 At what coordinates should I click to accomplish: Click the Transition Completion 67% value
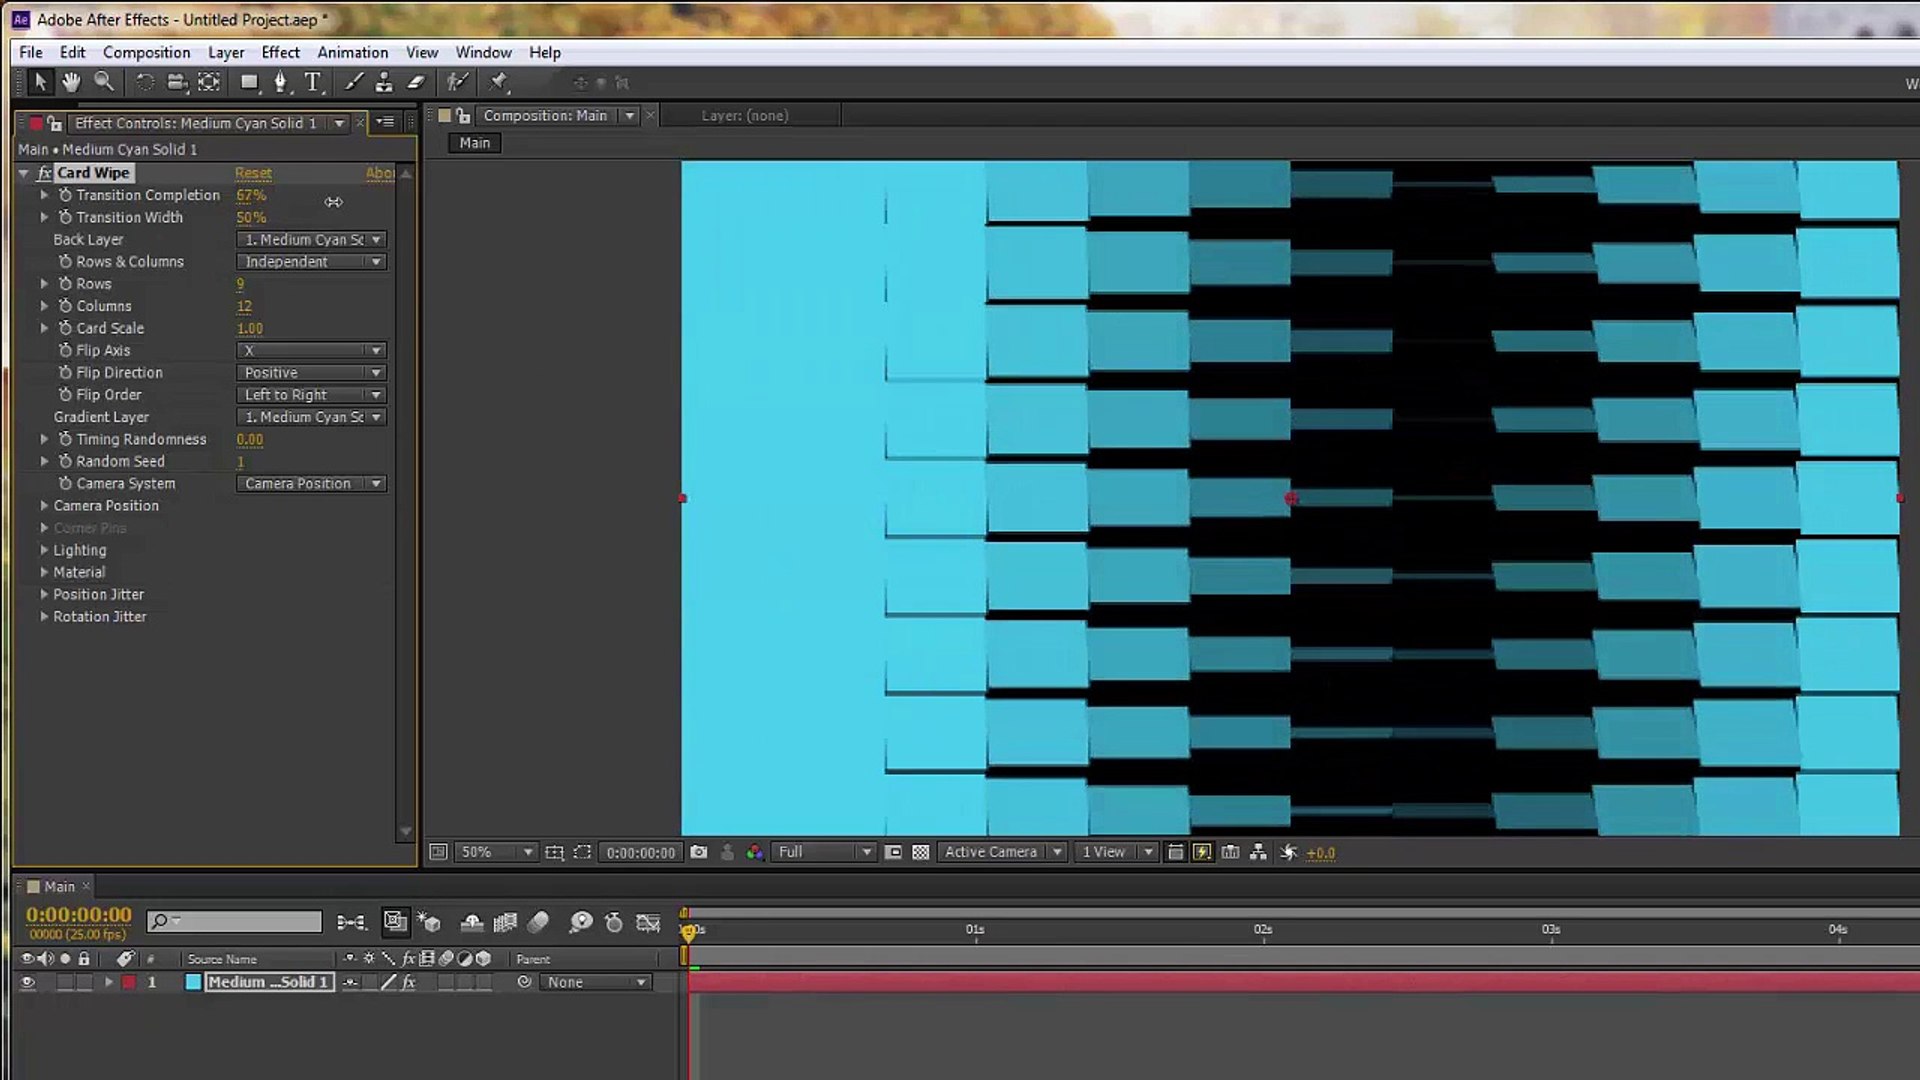251,195
